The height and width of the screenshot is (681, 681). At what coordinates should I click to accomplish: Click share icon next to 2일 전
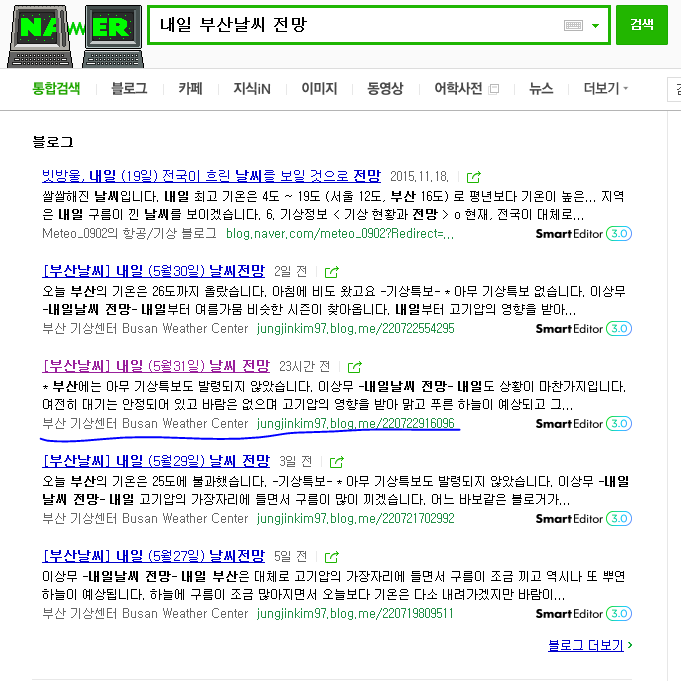coord(331,272)
